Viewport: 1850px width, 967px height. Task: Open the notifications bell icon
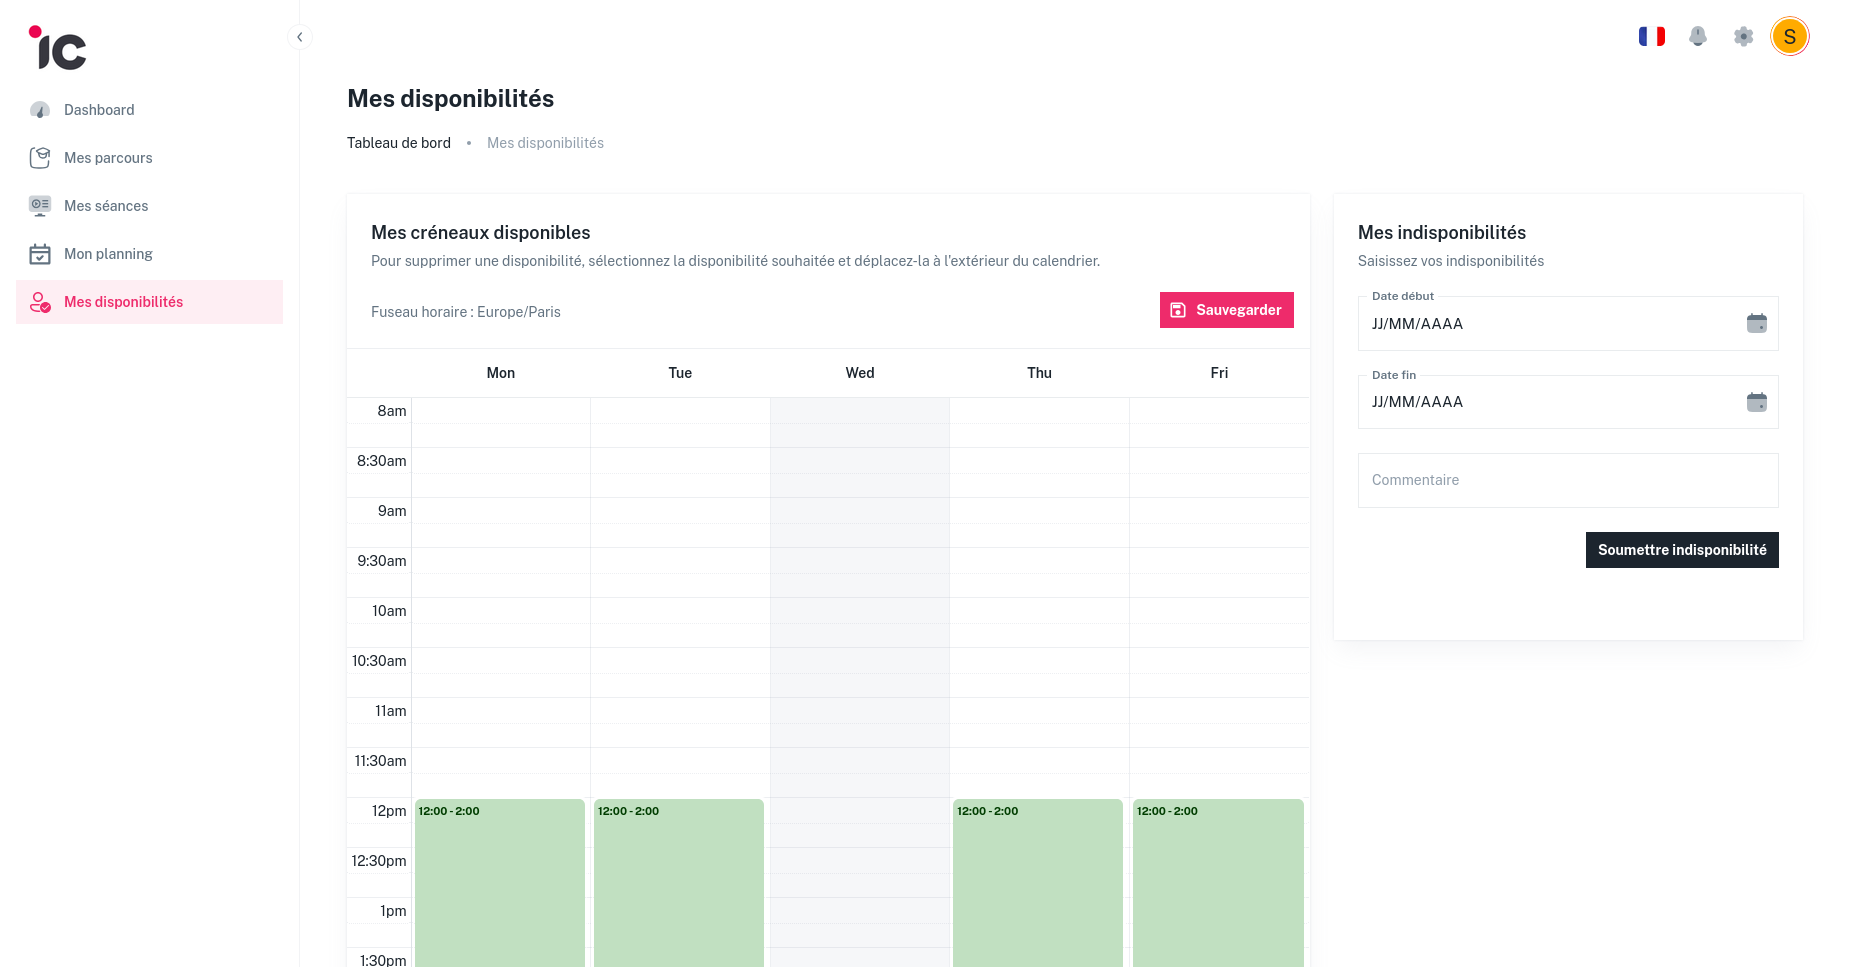tap(1698, 36)
